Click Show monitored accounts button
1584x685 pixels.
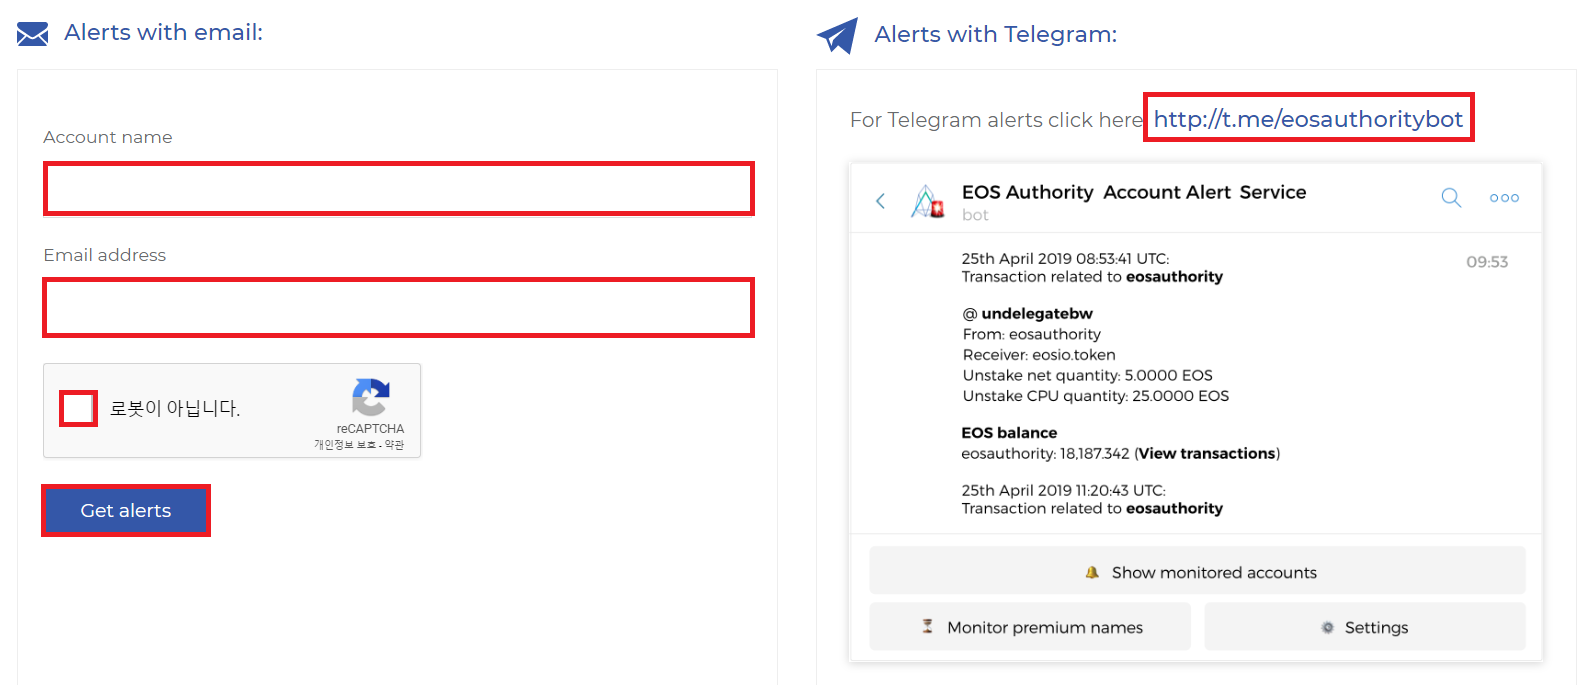1197,571
